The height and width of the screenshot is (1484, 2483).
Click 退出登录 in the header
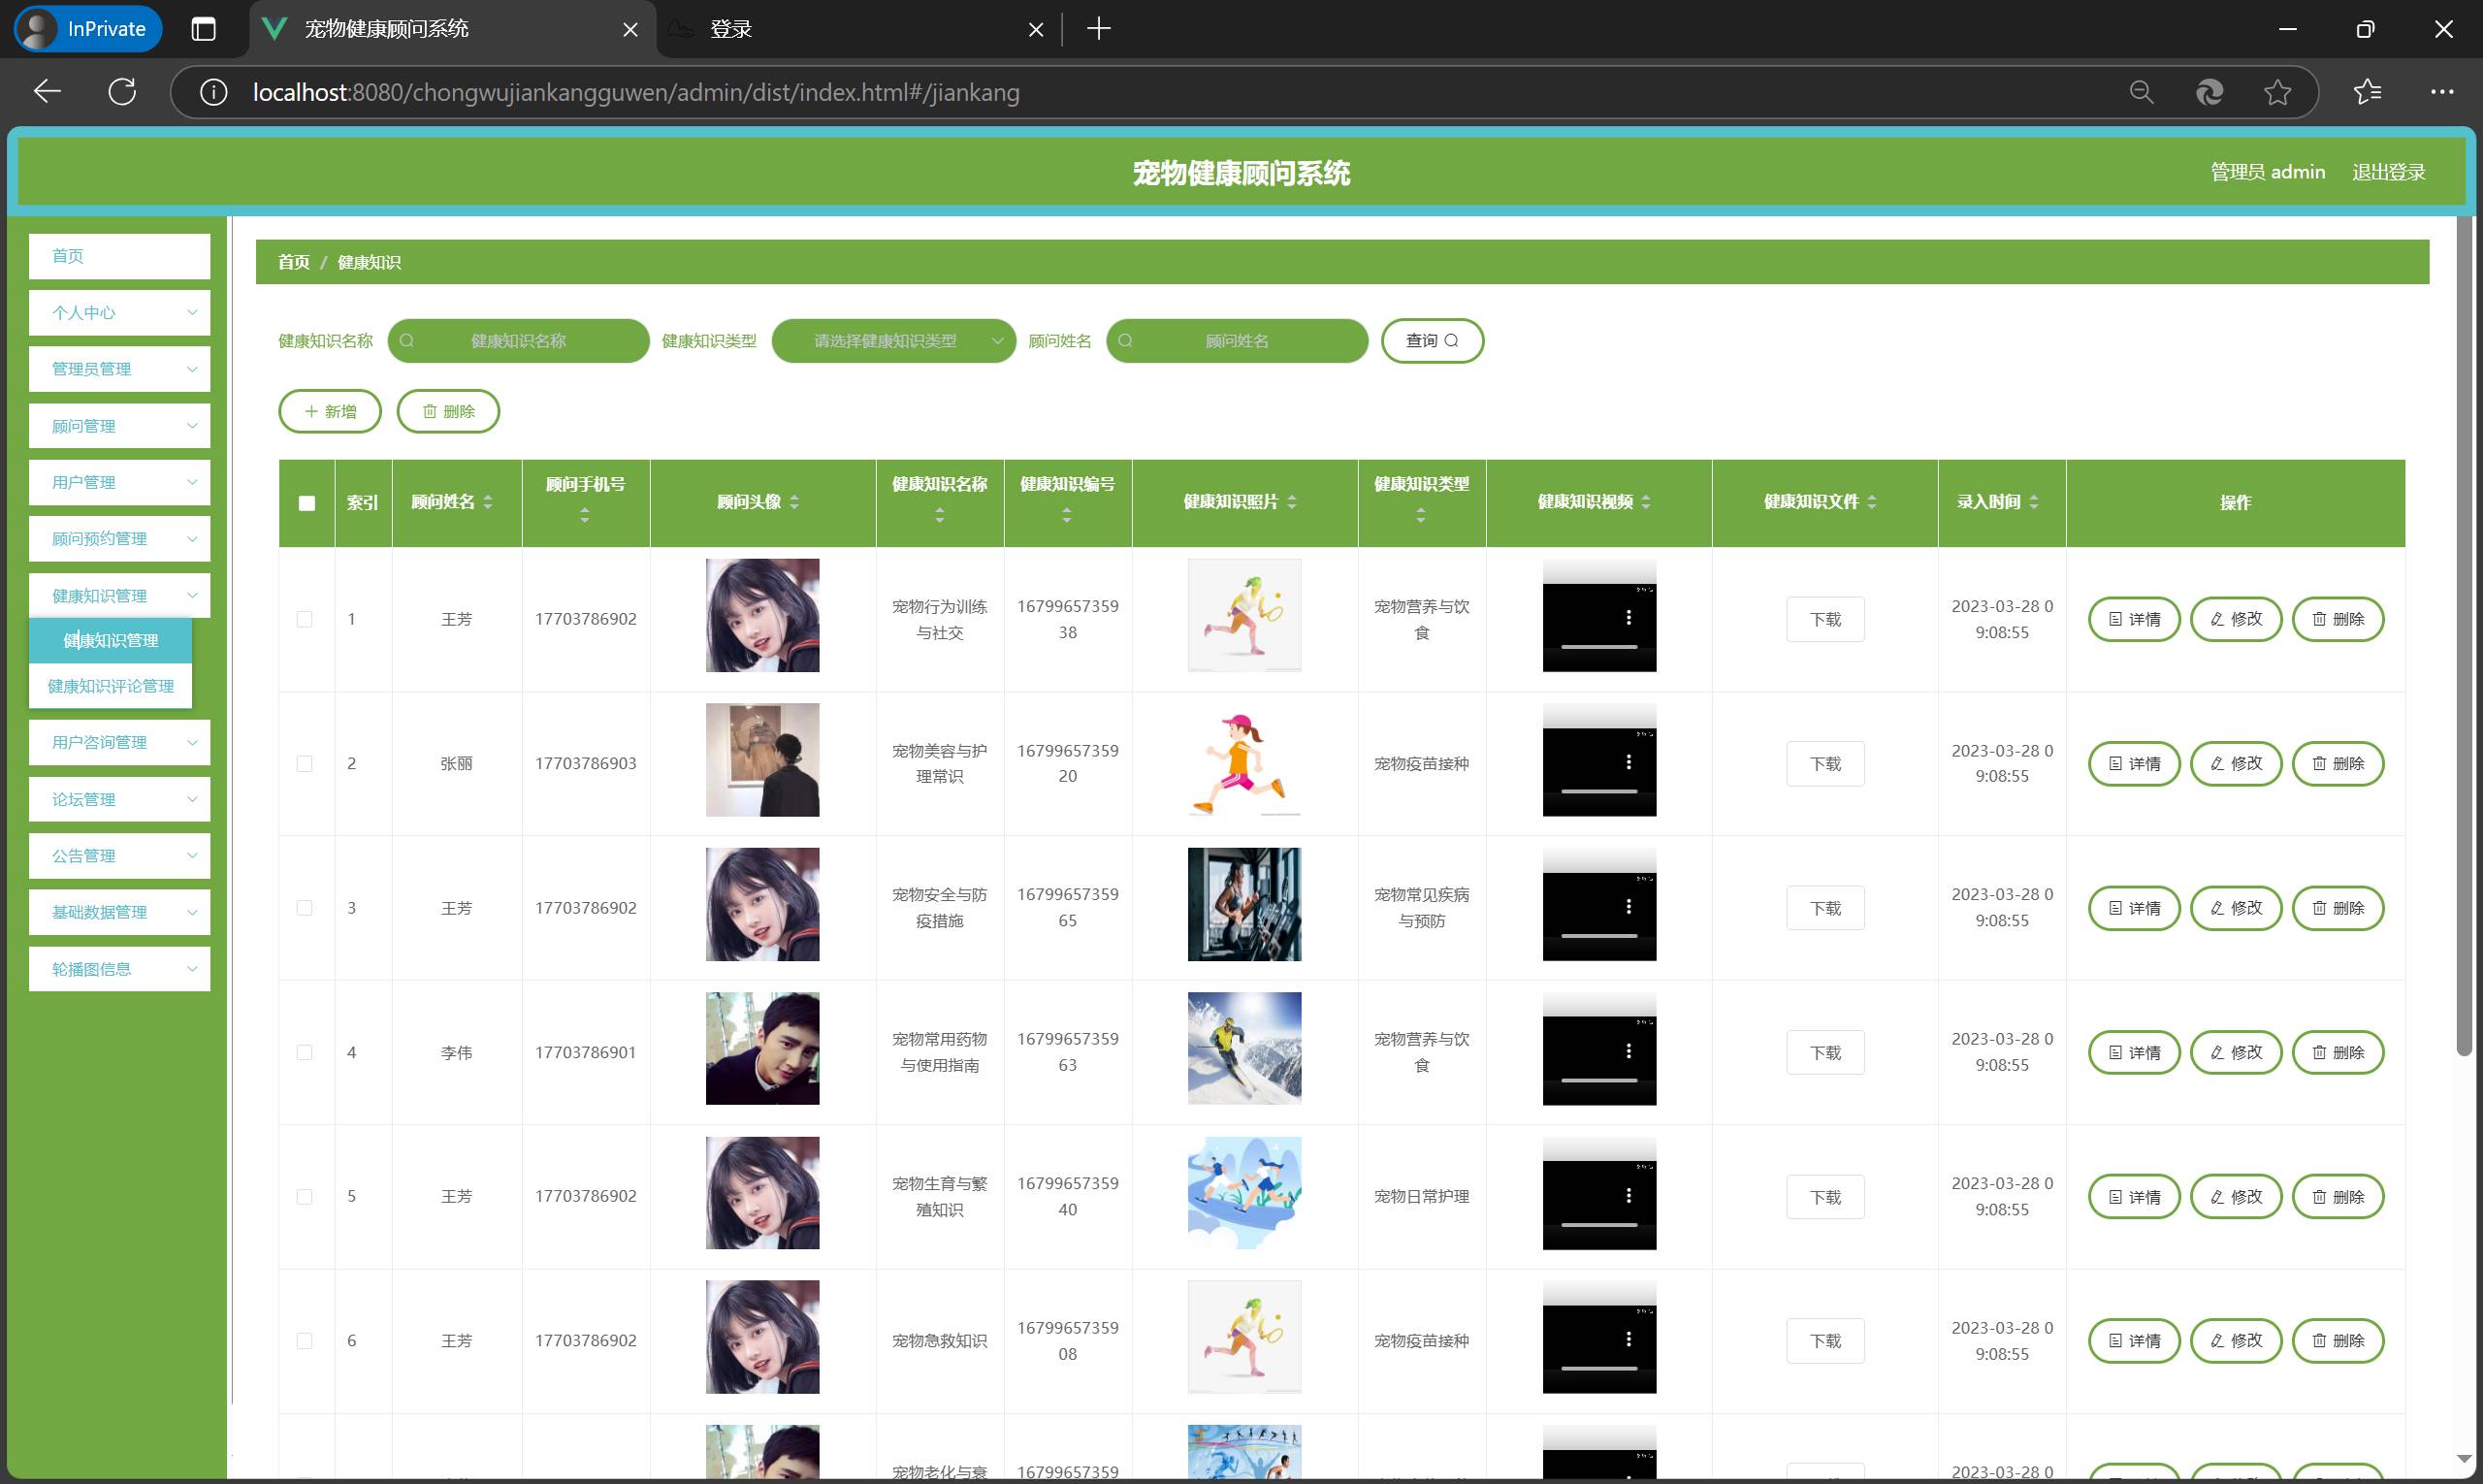click(x=2388, y=172)
